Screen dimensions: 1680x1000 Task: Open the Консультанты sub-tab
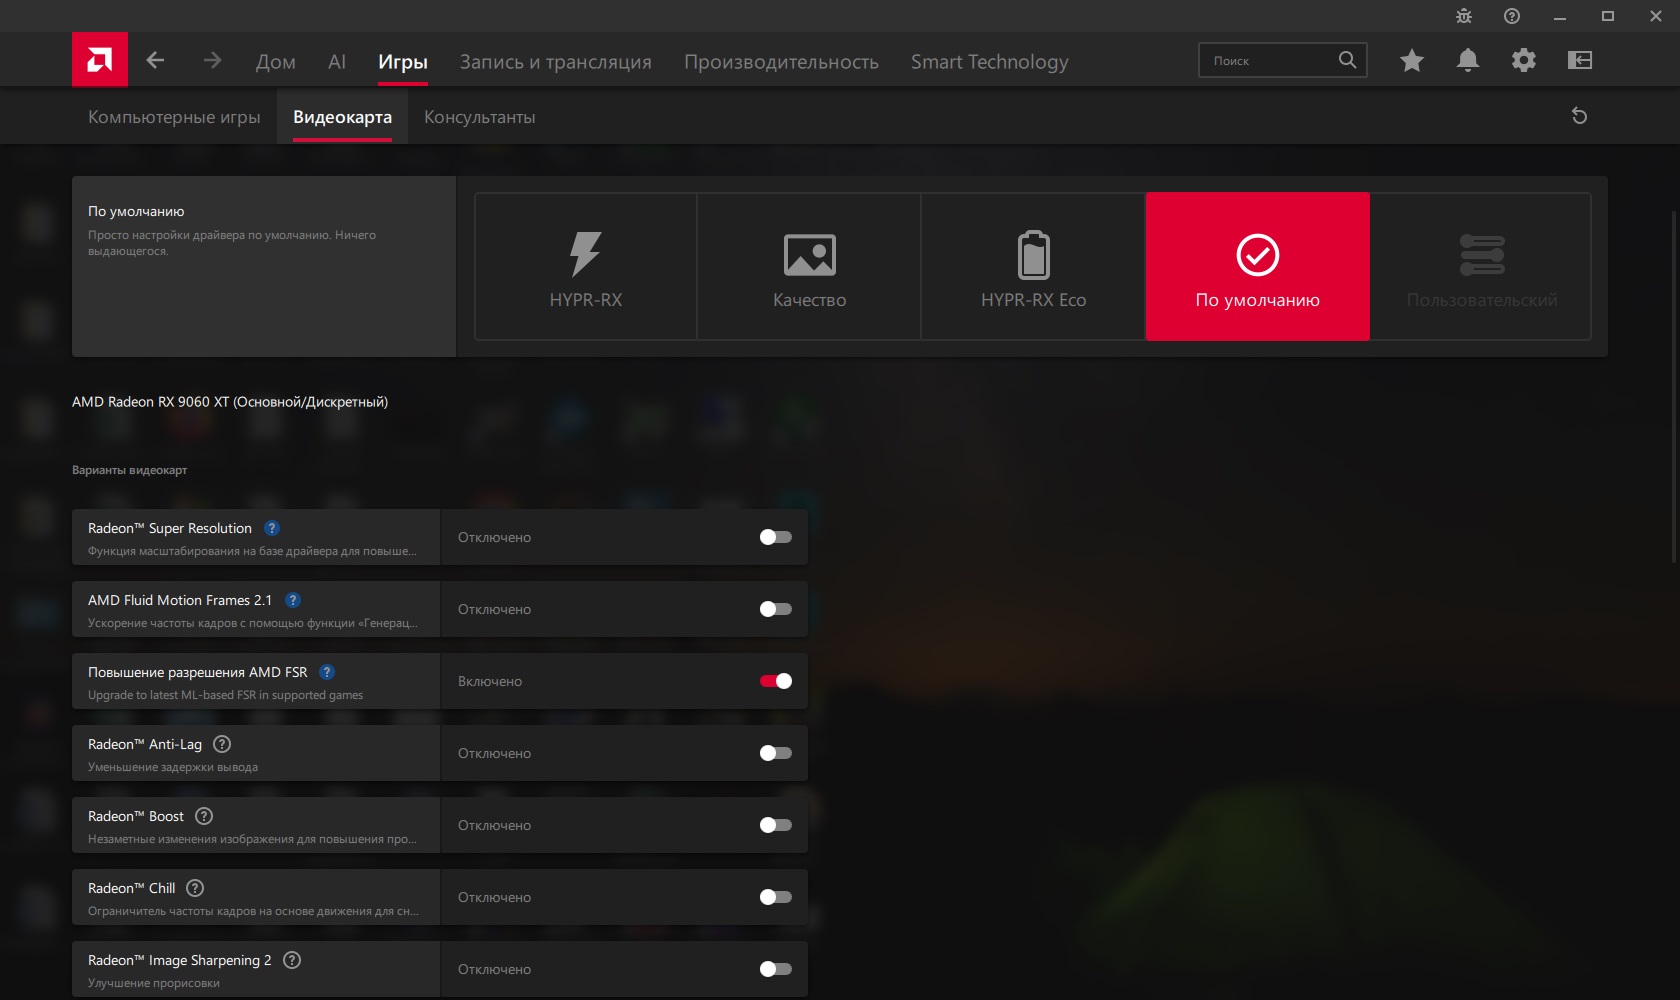480,117
